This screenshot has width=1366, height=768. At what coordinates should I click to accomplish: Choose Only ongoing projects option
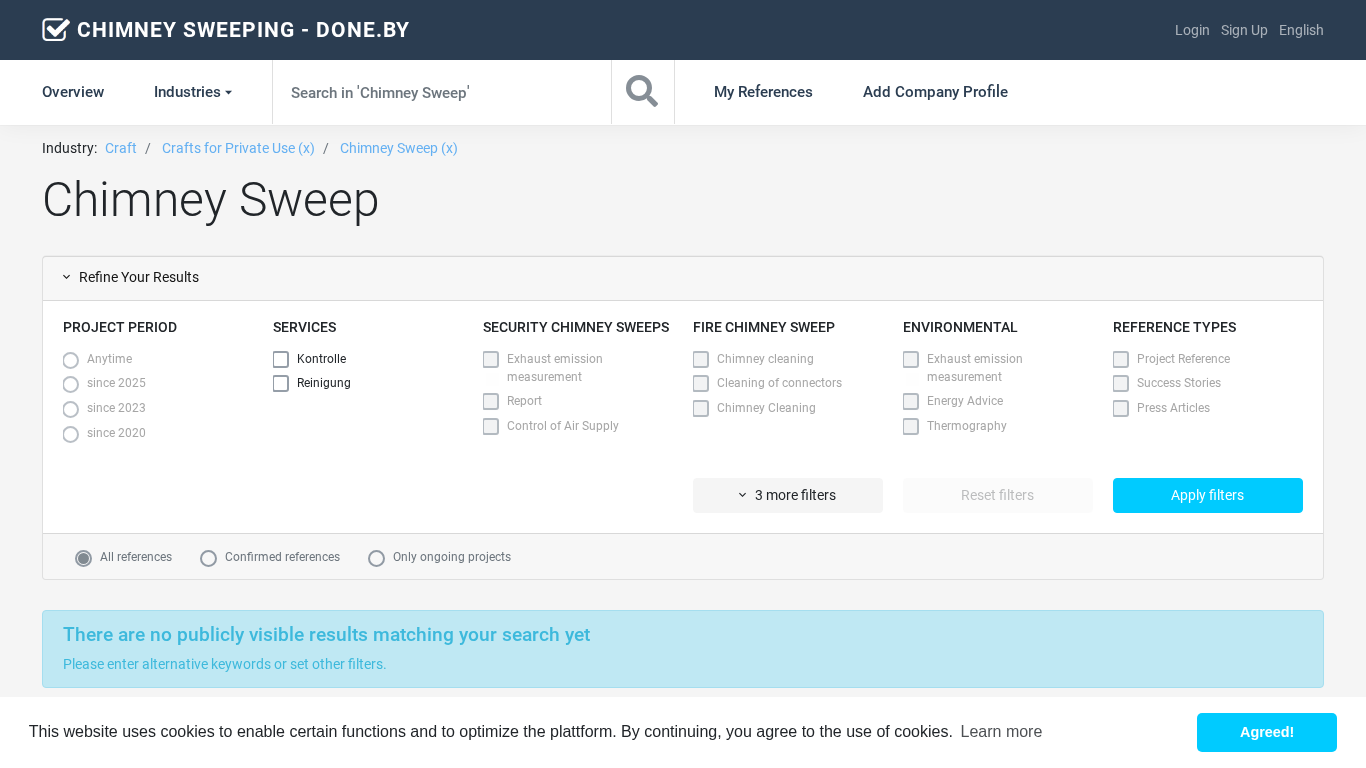point(377,558)
